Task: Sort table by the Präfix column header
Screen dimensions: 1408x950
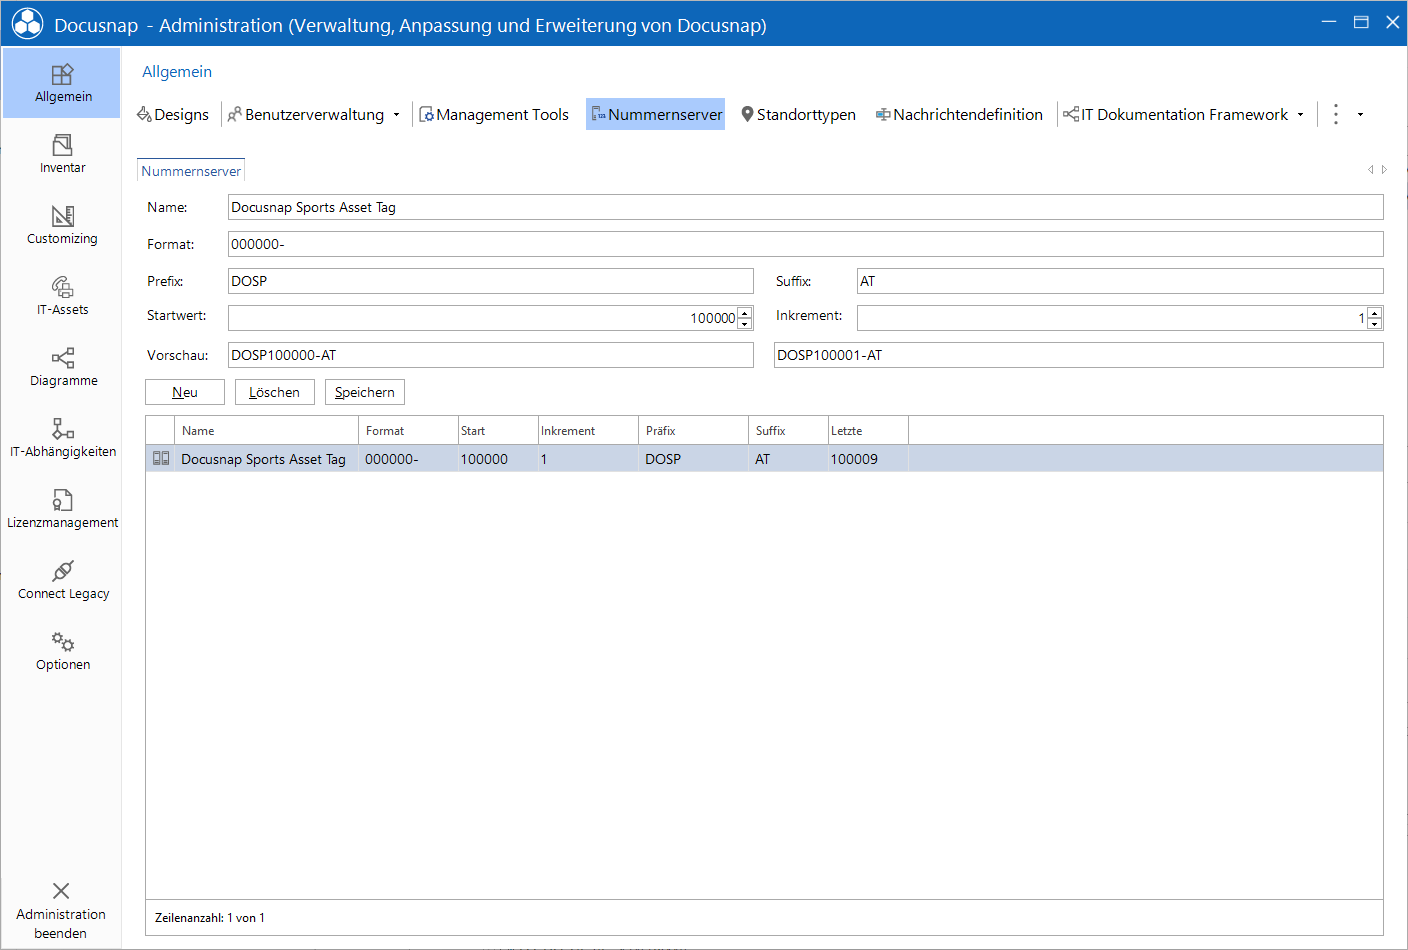Action: coord(693,431)
